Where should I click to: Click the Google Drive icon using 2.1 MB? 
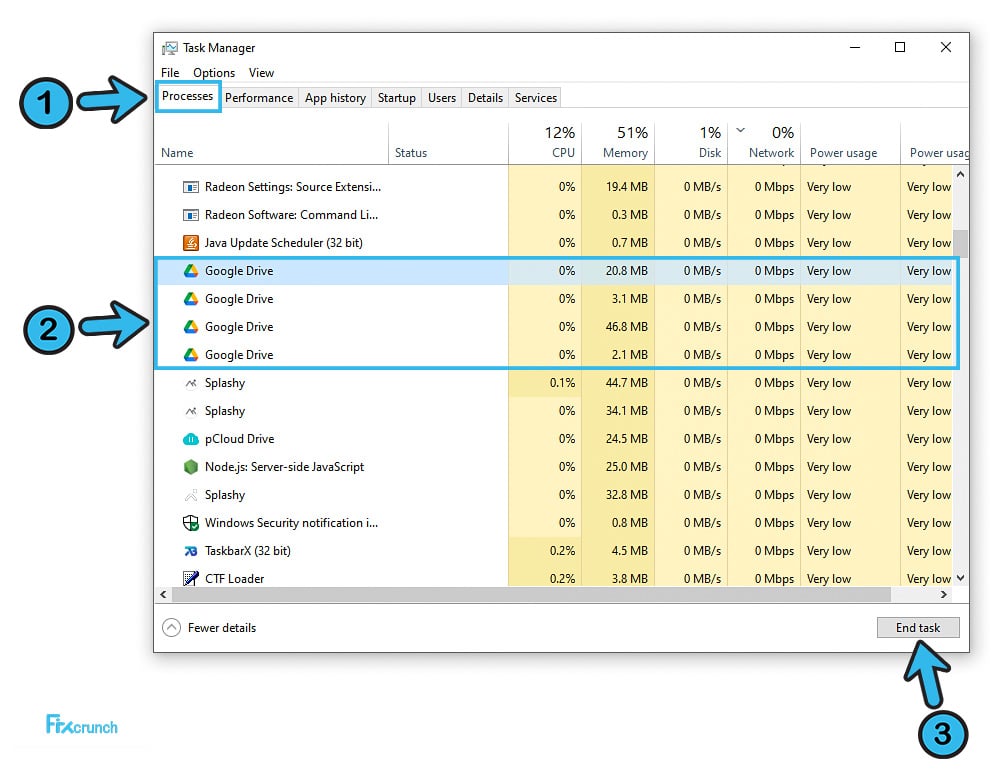click(x=190, y=355)
